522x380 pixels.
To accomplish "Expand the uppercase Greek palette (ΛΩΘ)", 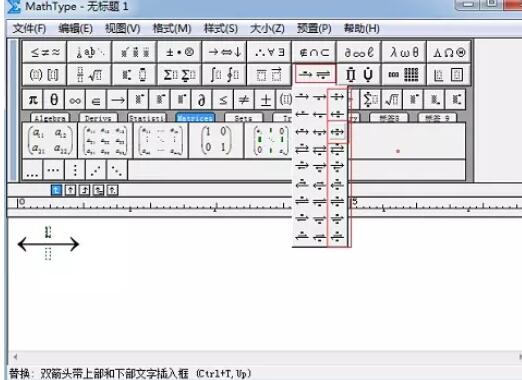I will click(x=448, y=52).
